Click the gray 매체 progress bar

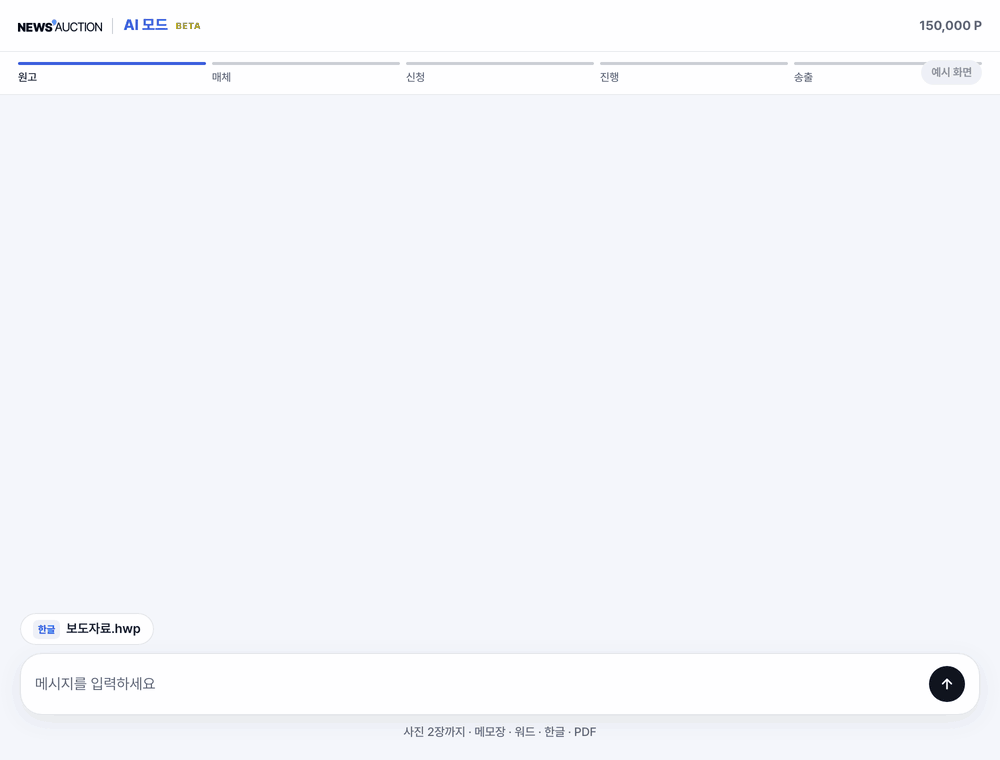pos(305,63)
